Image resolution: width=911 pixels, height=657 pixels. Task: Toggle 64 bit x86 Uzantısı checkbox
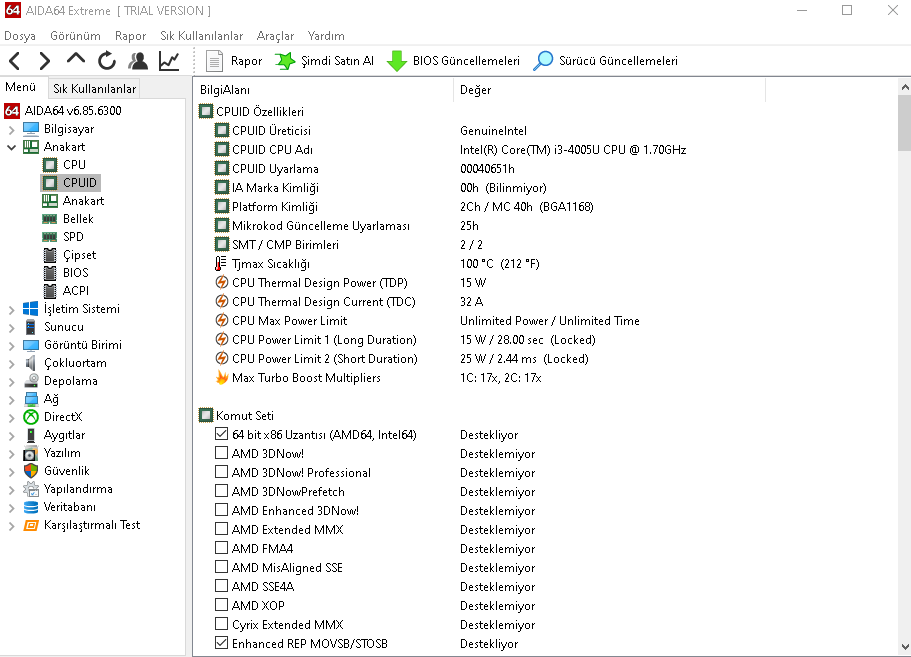coord(221,434)
